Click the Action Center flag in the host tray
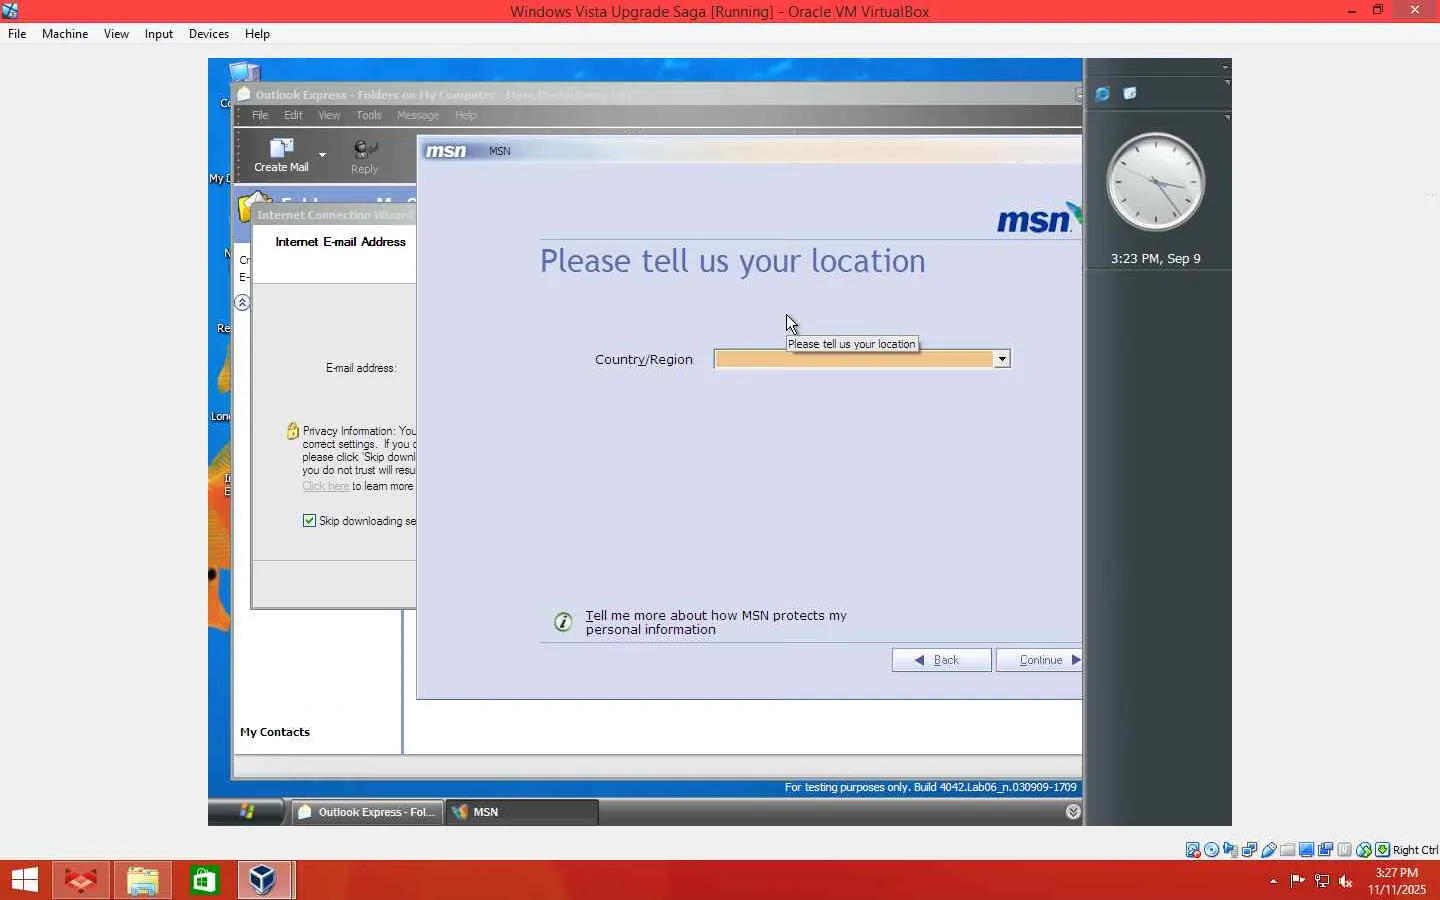This screenshot has width=1440, height=900. 1297,881
